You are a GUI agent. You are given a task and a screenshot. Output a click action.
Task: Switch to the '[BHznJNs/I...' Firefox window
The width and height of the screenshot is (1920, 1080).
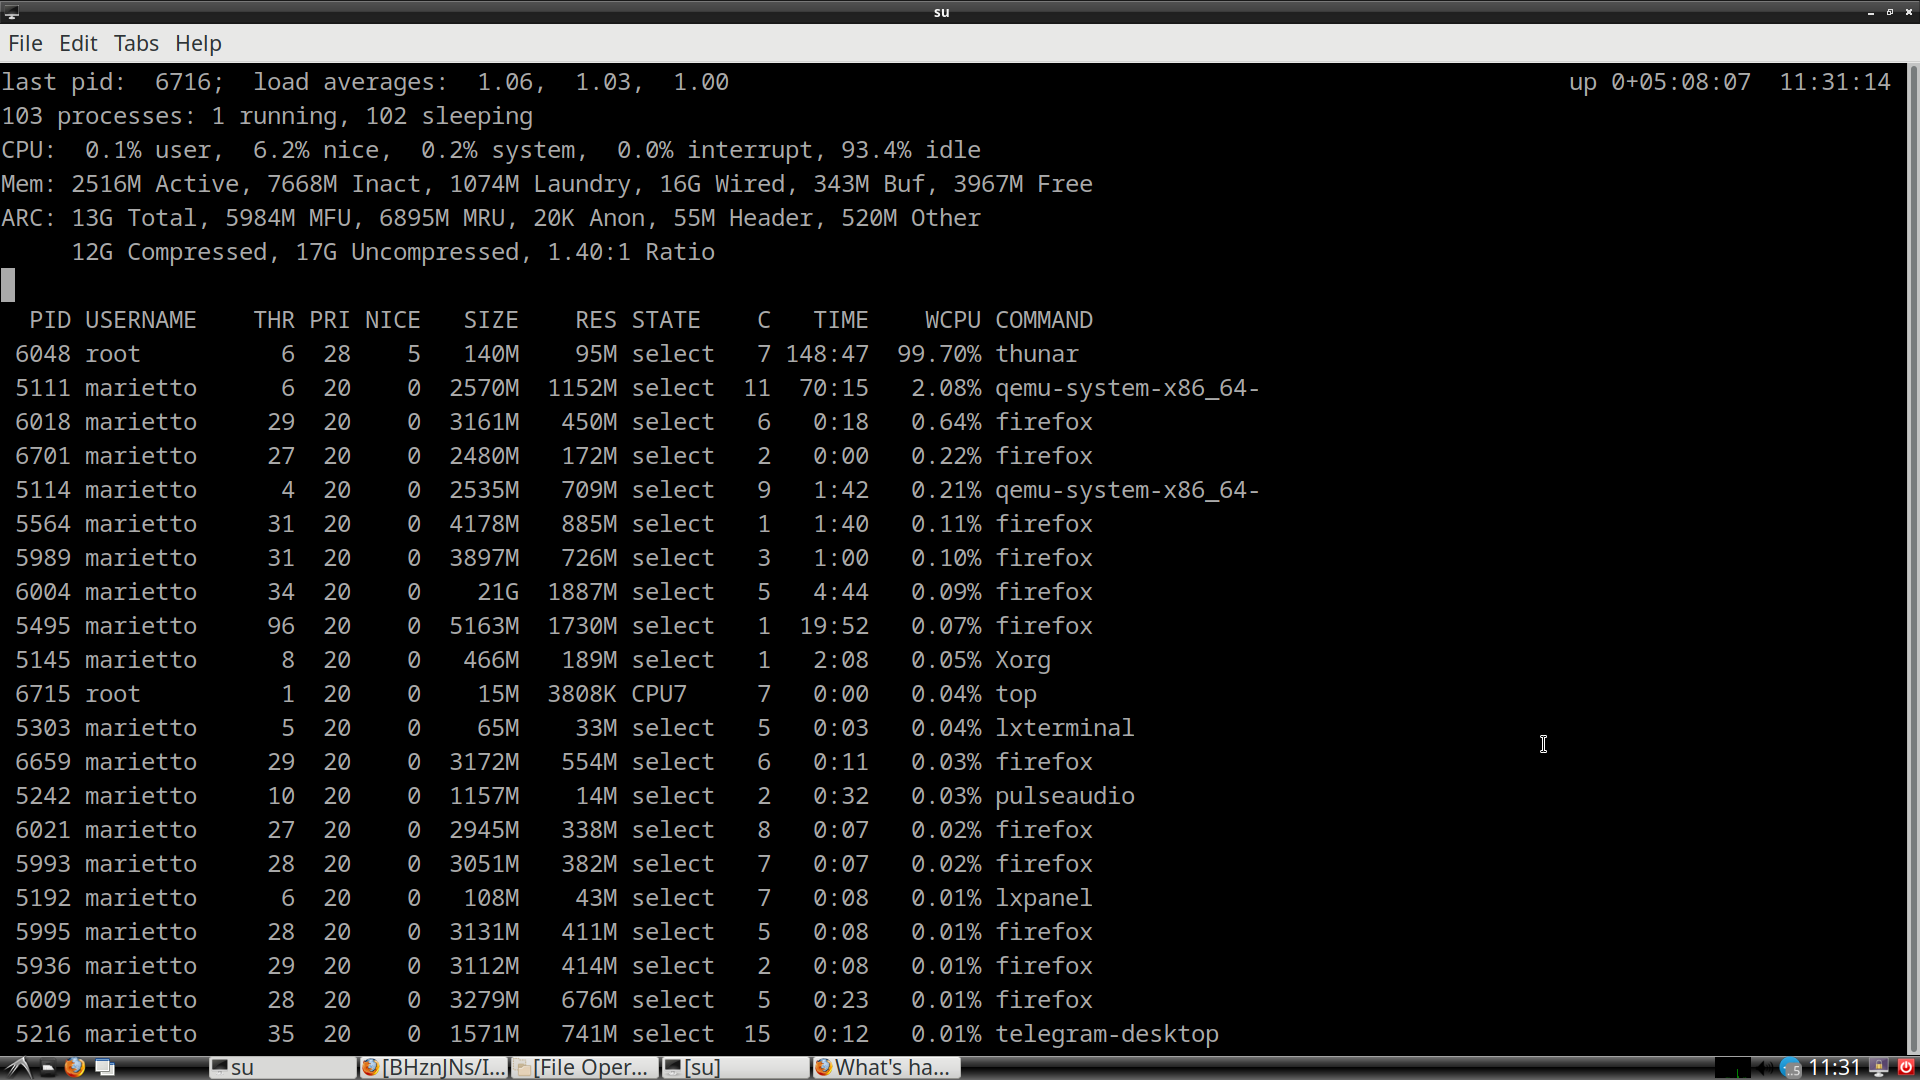(x=434, y=1067)
